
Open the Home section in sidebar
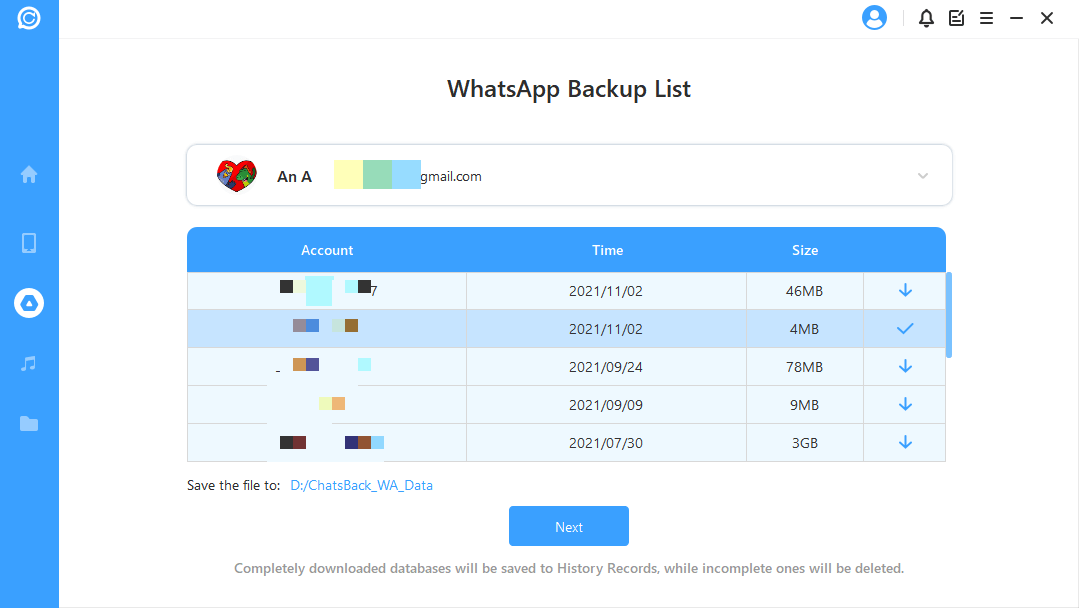click(29, 175)
